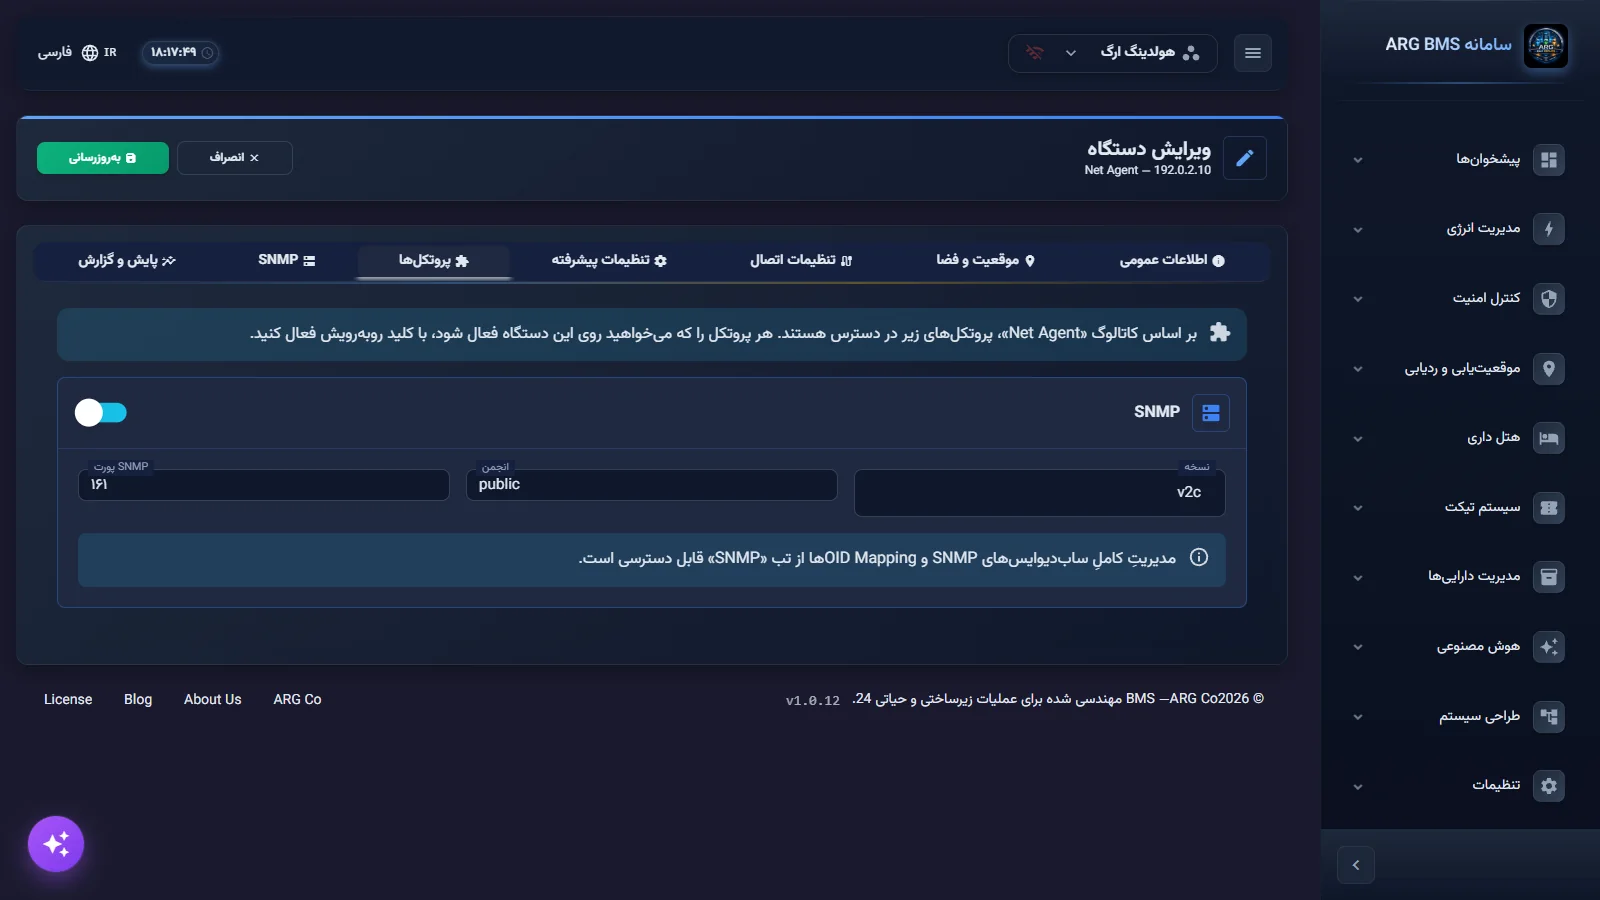Viewport: 1600px width, 900px height.
Task: Click the artificial intelligence sparkle icon in sidebar
Action: click(1549, 647)
